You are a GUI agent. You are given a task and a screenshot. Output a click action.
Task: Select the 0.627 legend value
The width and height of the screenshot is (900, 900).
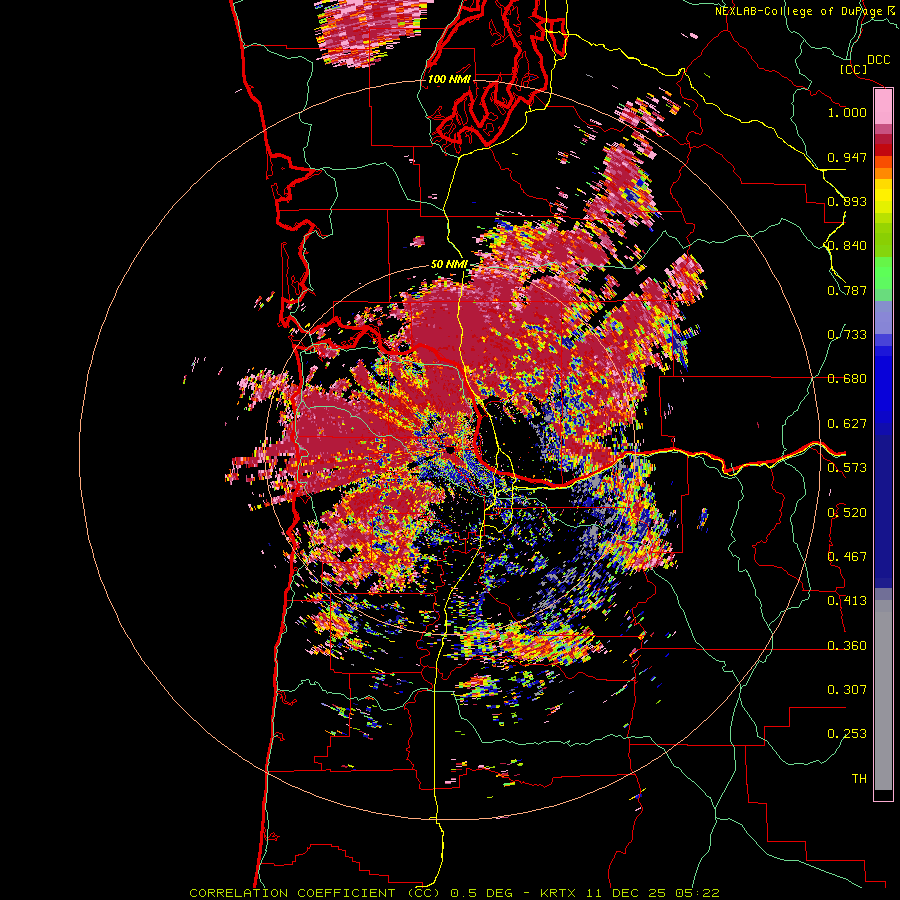coord(847,424)
